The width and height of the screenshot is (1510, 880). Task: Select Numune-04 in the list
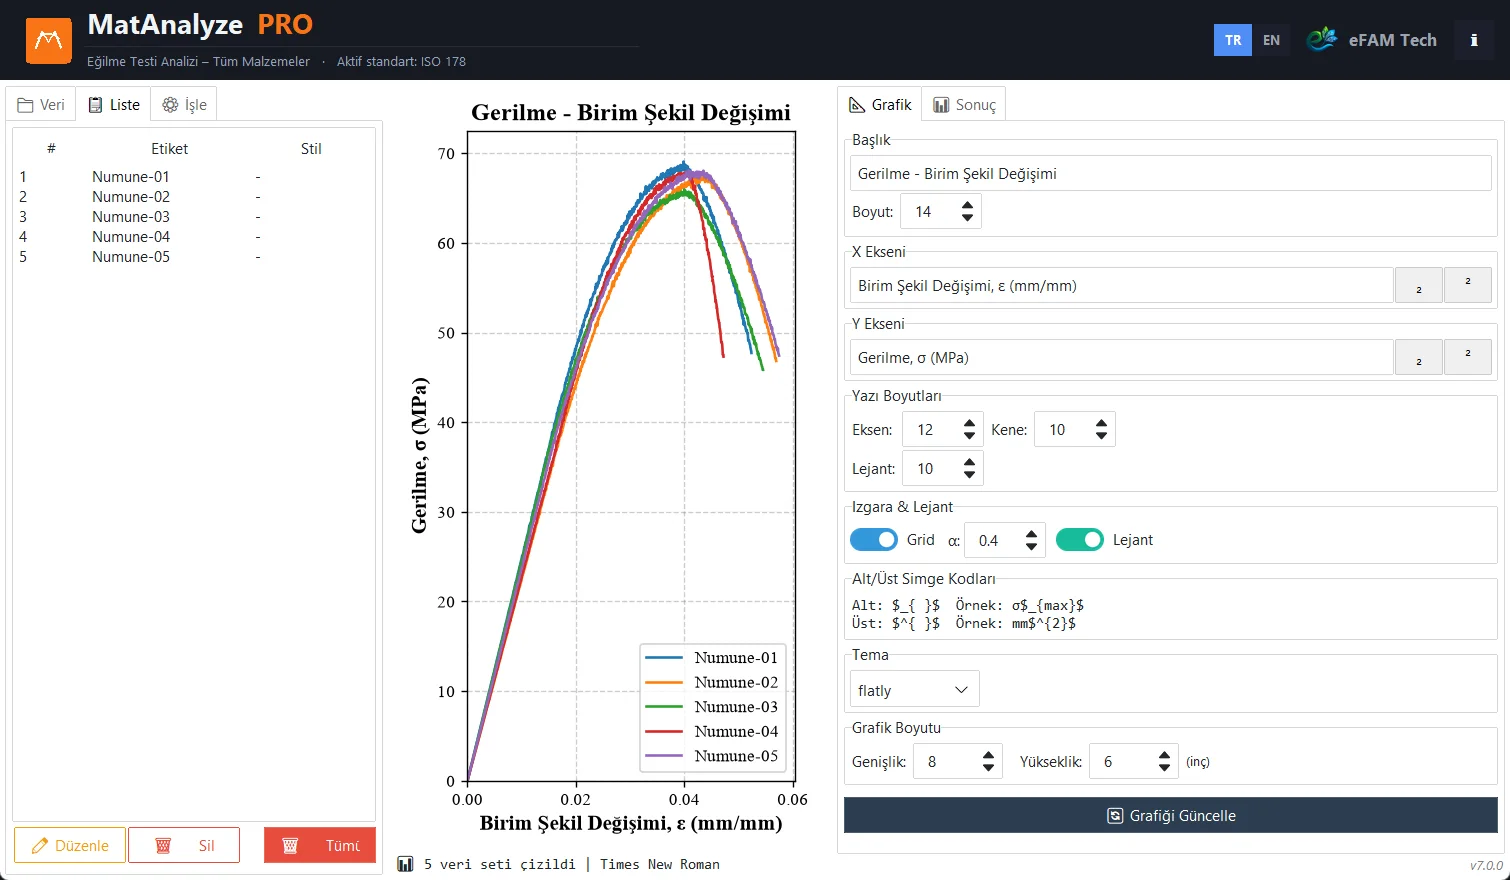(x=194, y=237)
